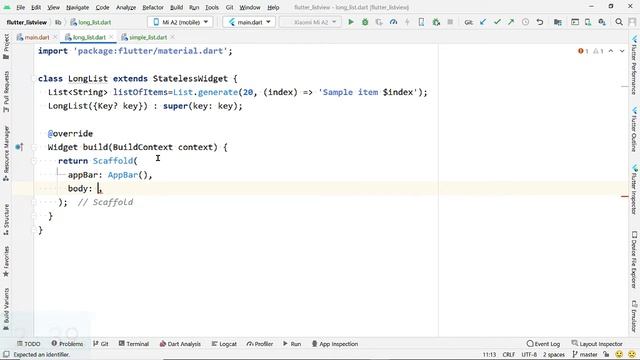
Task: Click the error count indicator in editor
Action: 583,51
